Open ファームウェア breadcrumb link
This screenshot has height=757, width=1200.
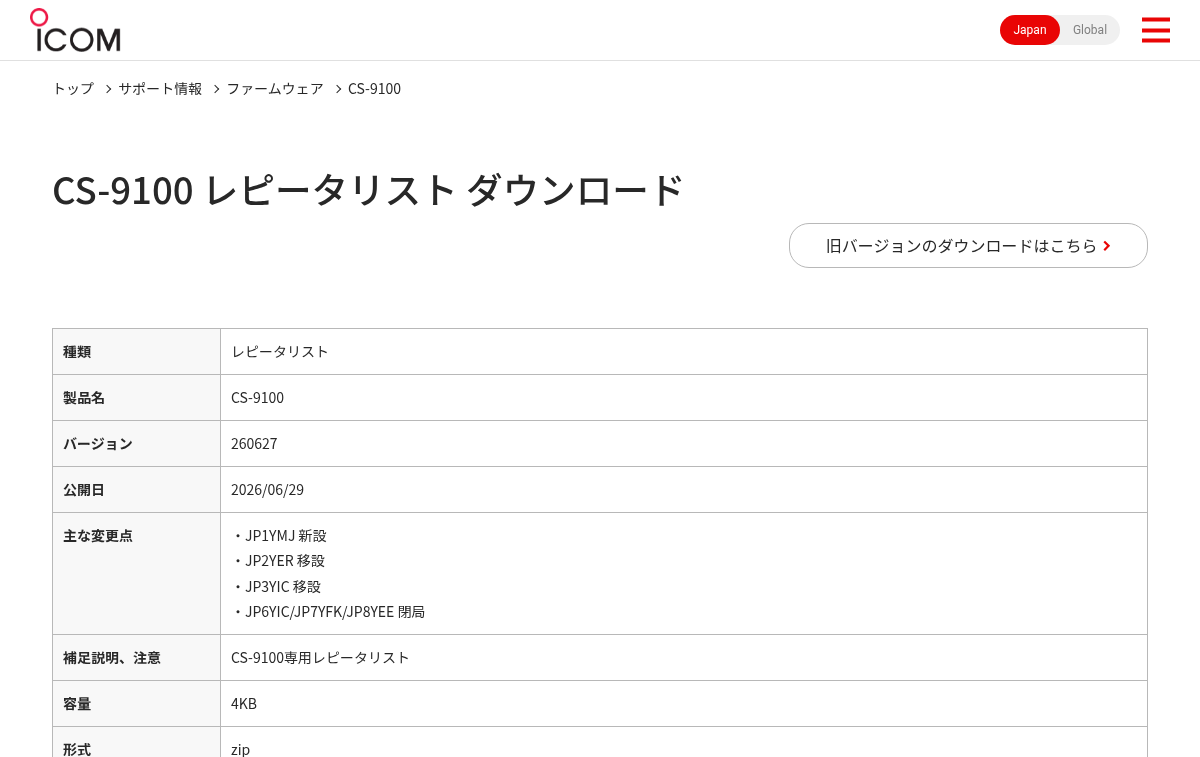click(x=275, y=88)
